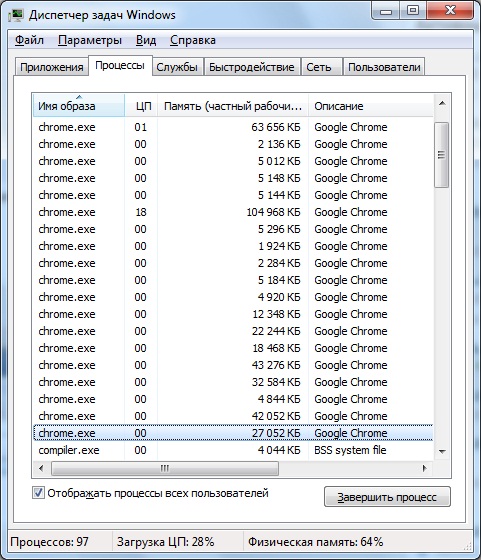
Task: Select chrome.exe process using 1 924 КБ
Action: pos(233,246)
